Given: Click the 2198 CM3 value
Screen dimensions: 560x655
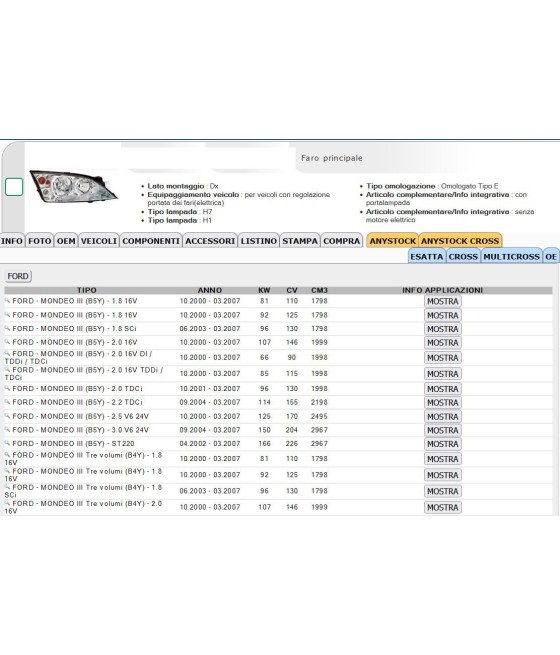Looking at the screenshot, I should tap(319, 402).
